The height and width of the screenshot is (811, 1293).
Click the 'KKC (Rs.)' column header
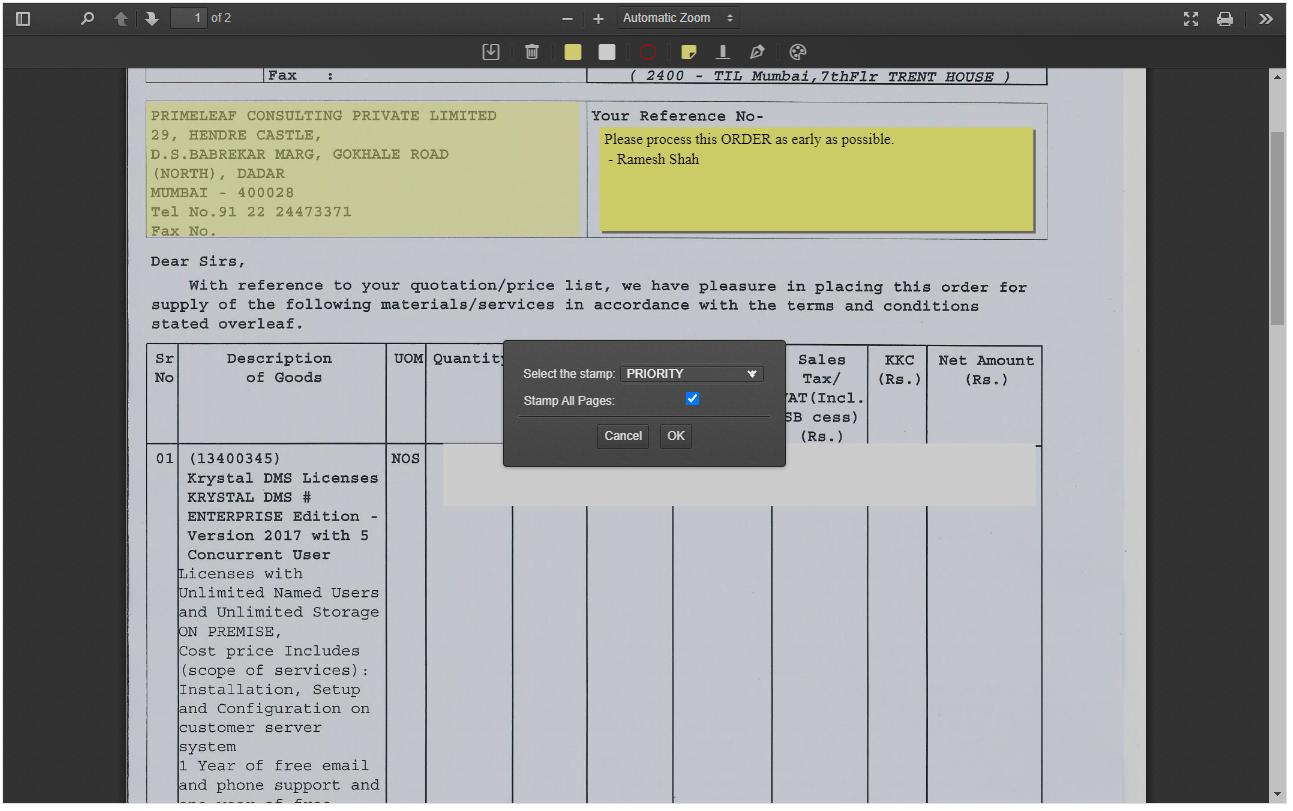[x=899, y=369]
